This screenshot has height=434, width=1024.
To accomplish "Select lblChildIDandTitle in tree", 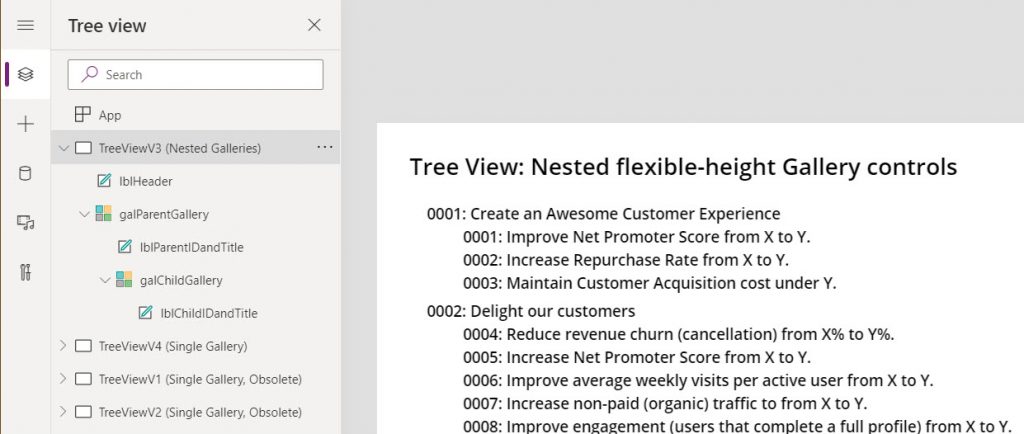I will pos(209,313).
